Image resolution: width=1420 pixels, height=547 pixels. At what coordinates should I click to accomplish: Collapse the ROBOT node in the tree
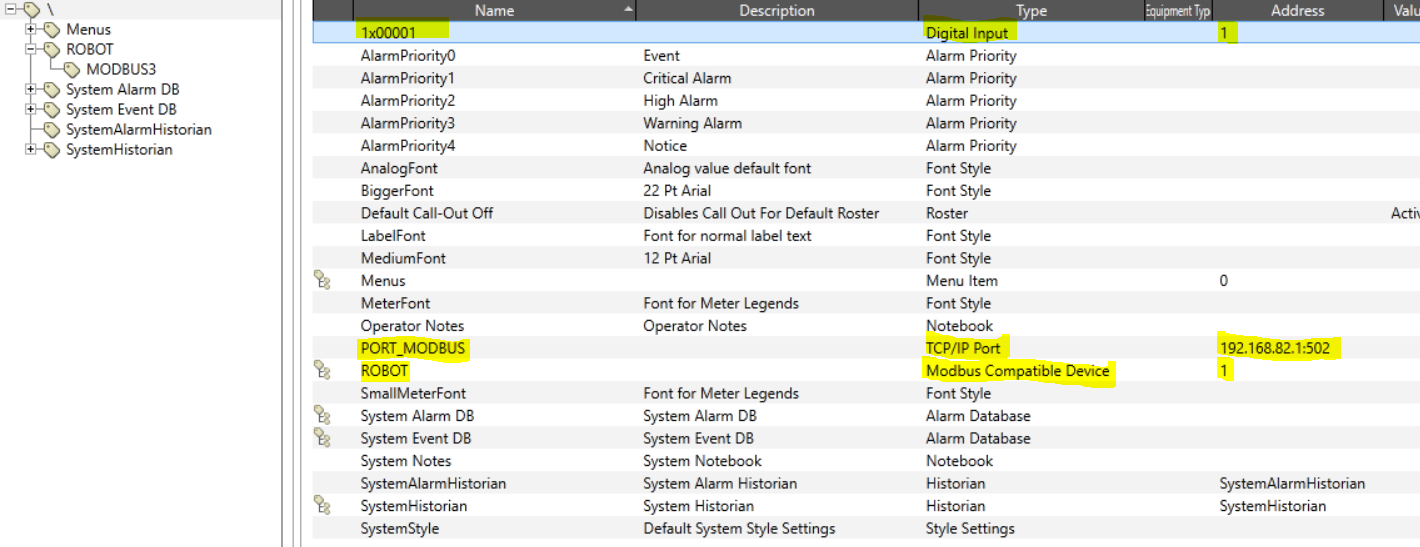coord(31,49)
